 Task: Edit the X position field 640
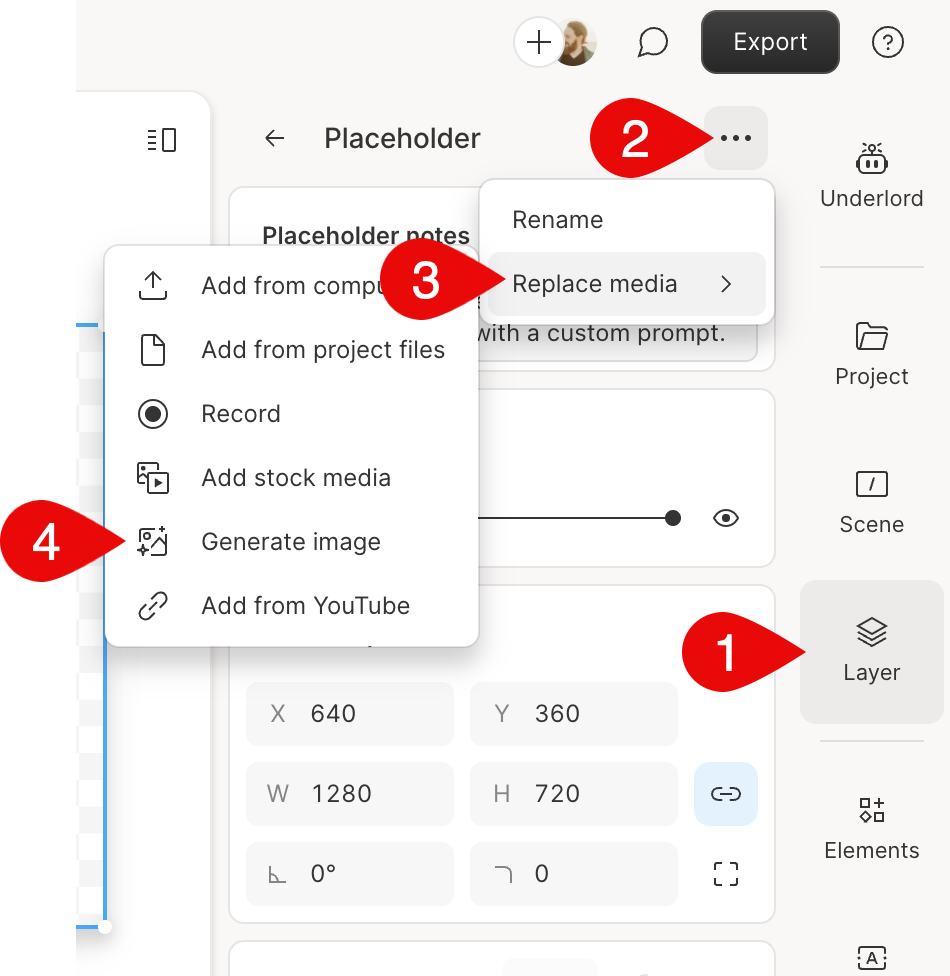click(x=350, y=713)
